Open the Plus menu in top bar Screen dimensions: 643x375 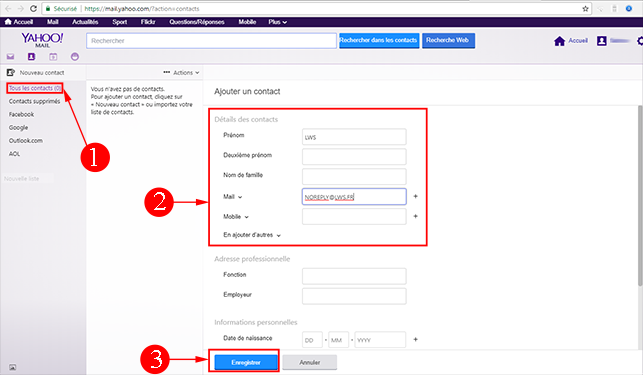click(x=278, y=22)
